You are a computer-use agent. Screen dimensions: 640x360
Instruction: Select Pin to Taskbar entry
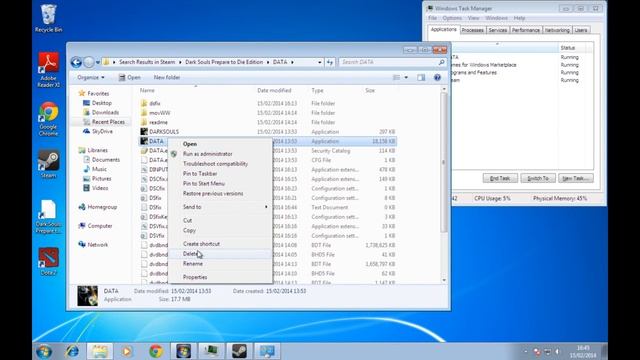tap(220, 173)
